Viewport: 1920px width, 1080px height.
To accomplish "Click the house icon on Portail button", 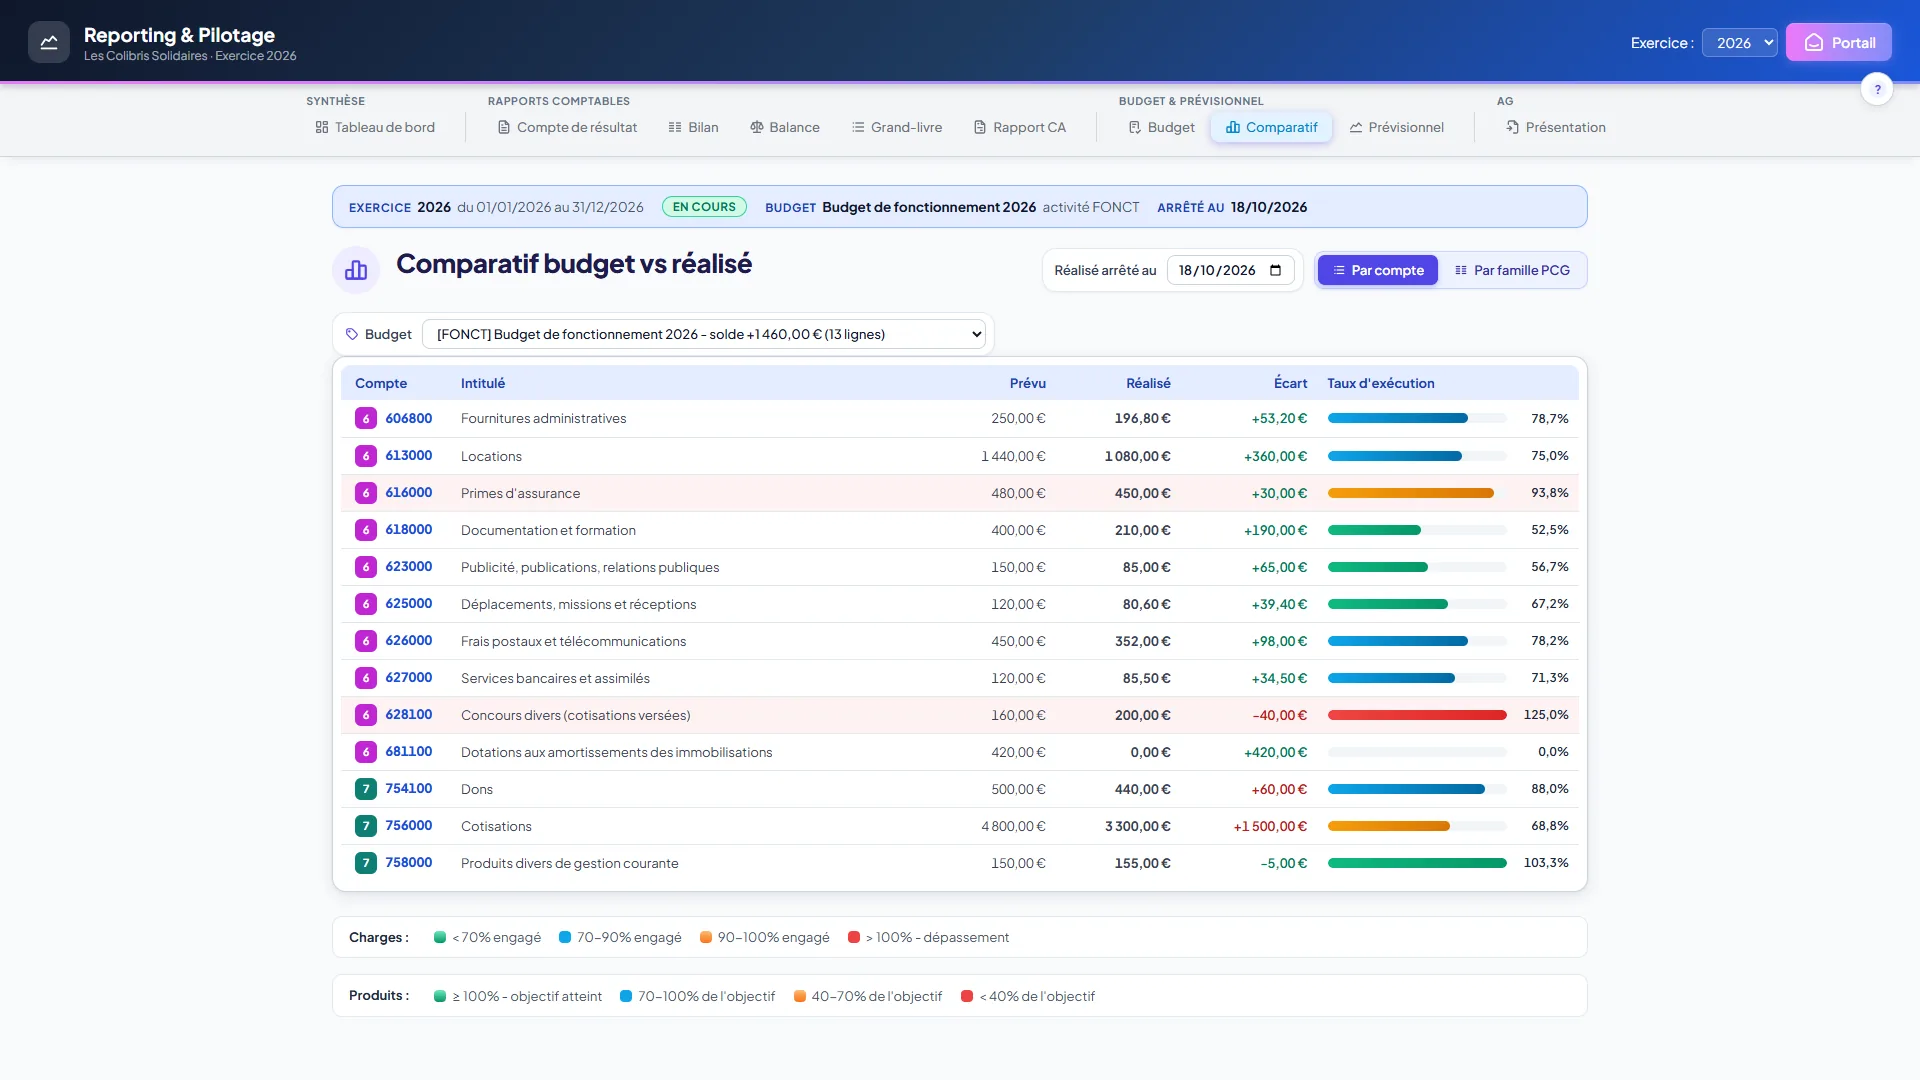I will pyautogui.click(x=1813, y=43).
